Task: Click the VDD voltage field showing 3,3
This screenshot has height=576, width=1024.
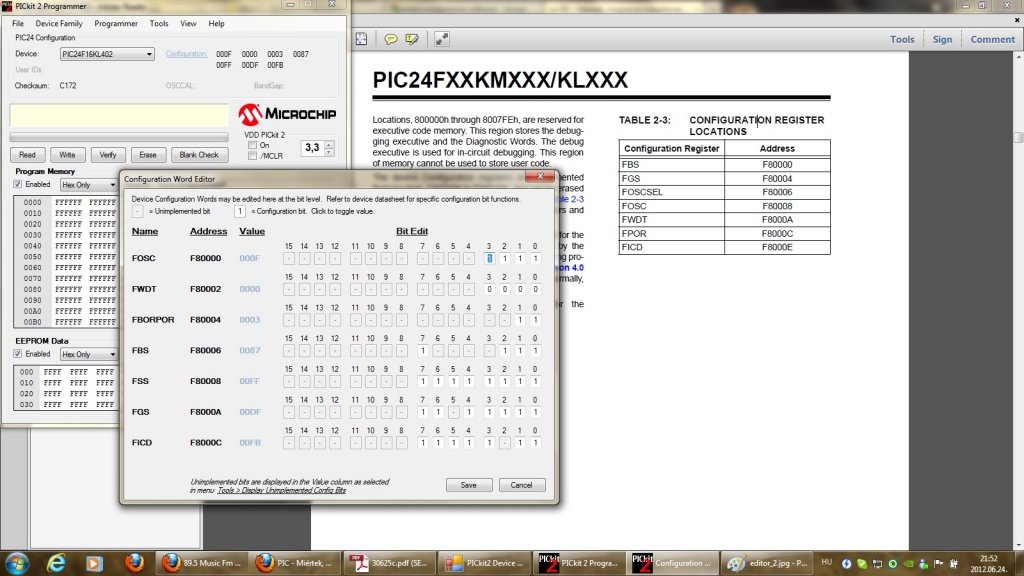Action: [x=312, y=148]
